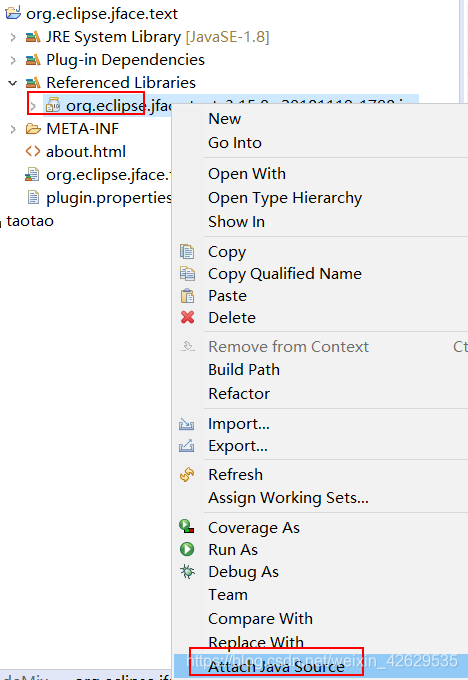The height and width of the screenshot is (680, 468).
Task: Open the Team submenu
Action: pos(228,595)
